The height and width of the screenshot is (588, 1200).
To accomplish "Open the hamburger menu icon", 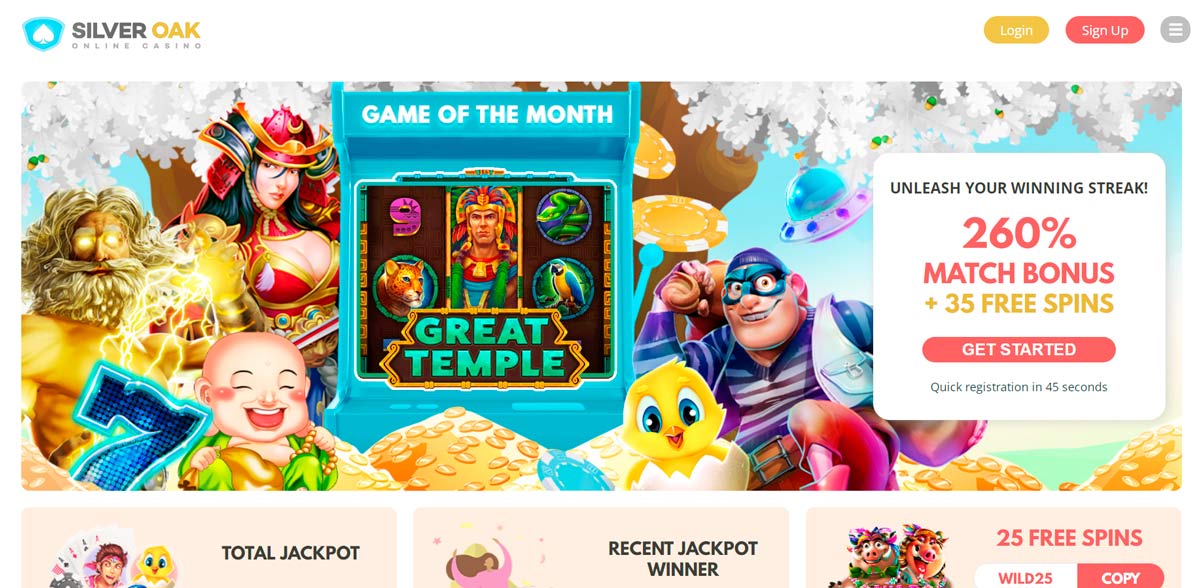I will 1174,30.
